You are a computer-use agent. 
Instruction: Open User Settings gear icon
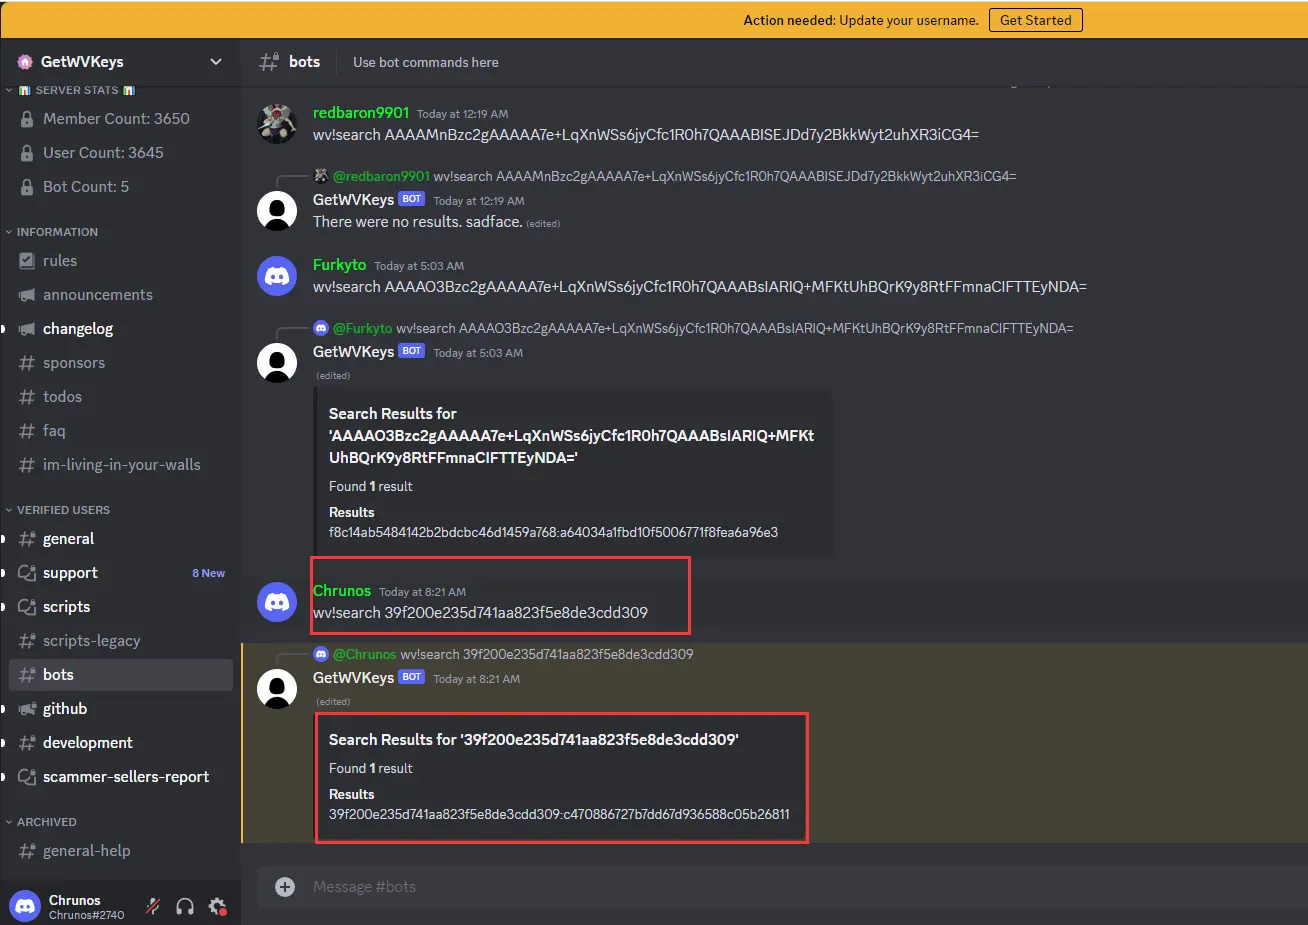click(x=217, y=906)
